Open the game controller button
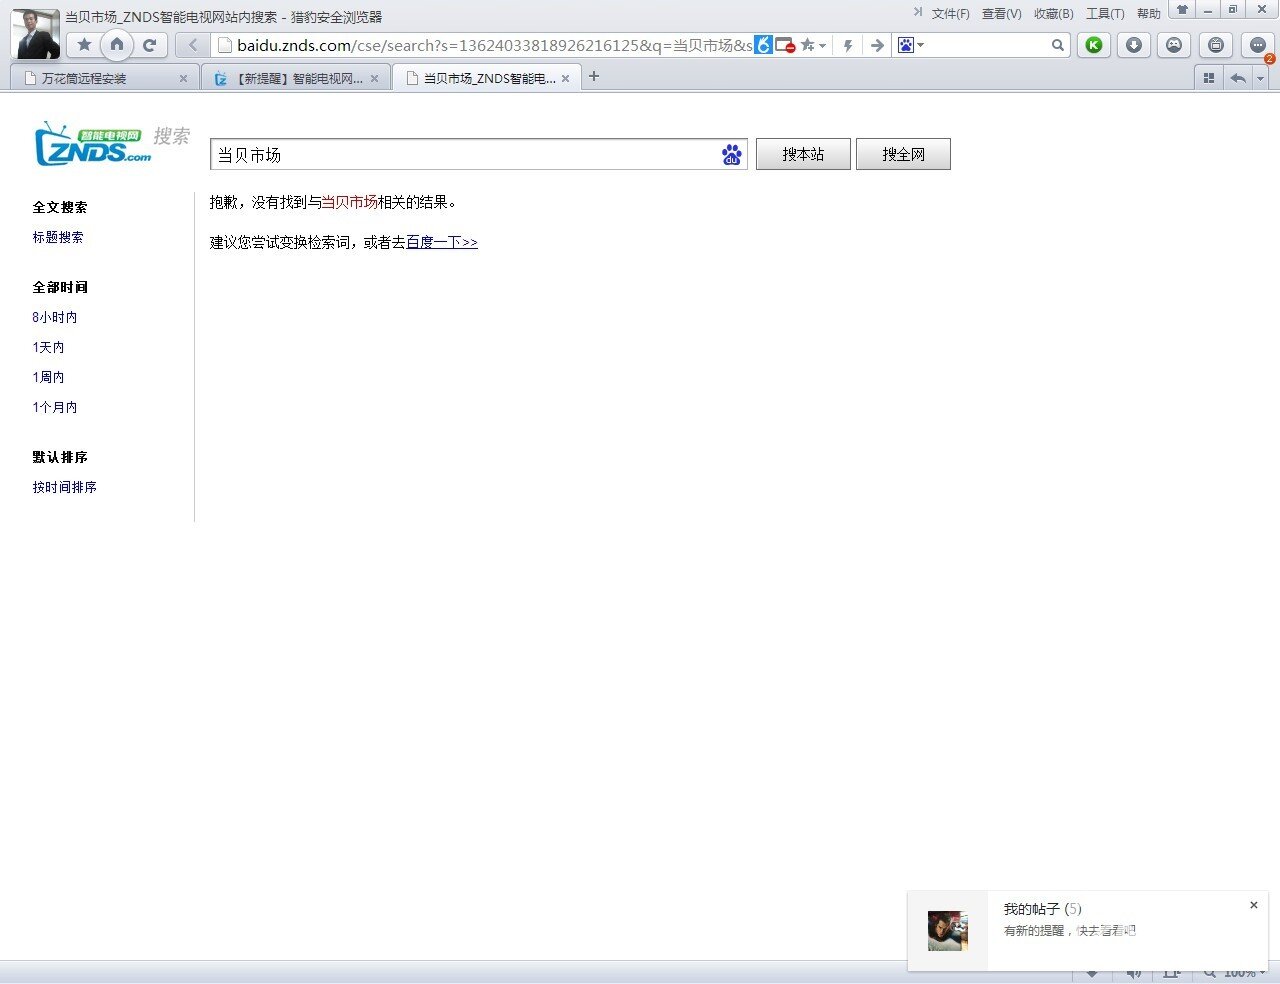The height and width of the screenshot is (984, 1280). point(1174,45)
